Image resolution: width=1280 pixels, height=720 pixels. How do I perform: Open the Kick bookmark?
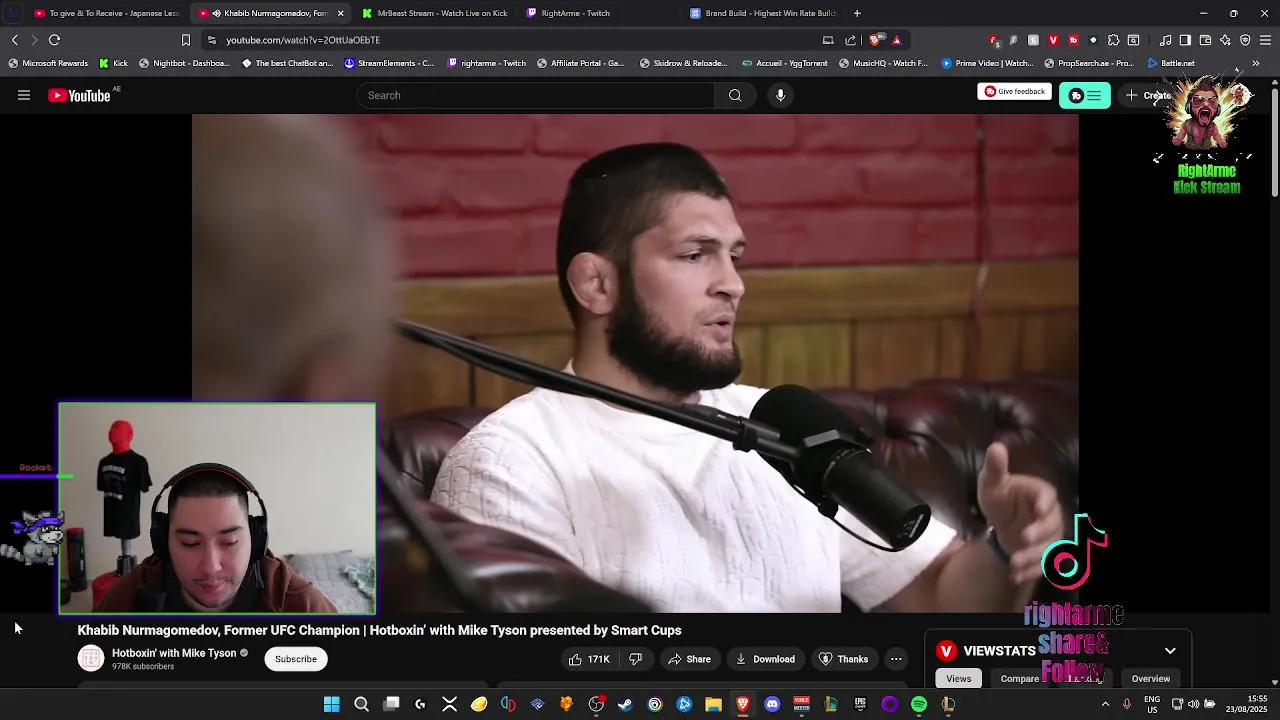coord(113,63)
